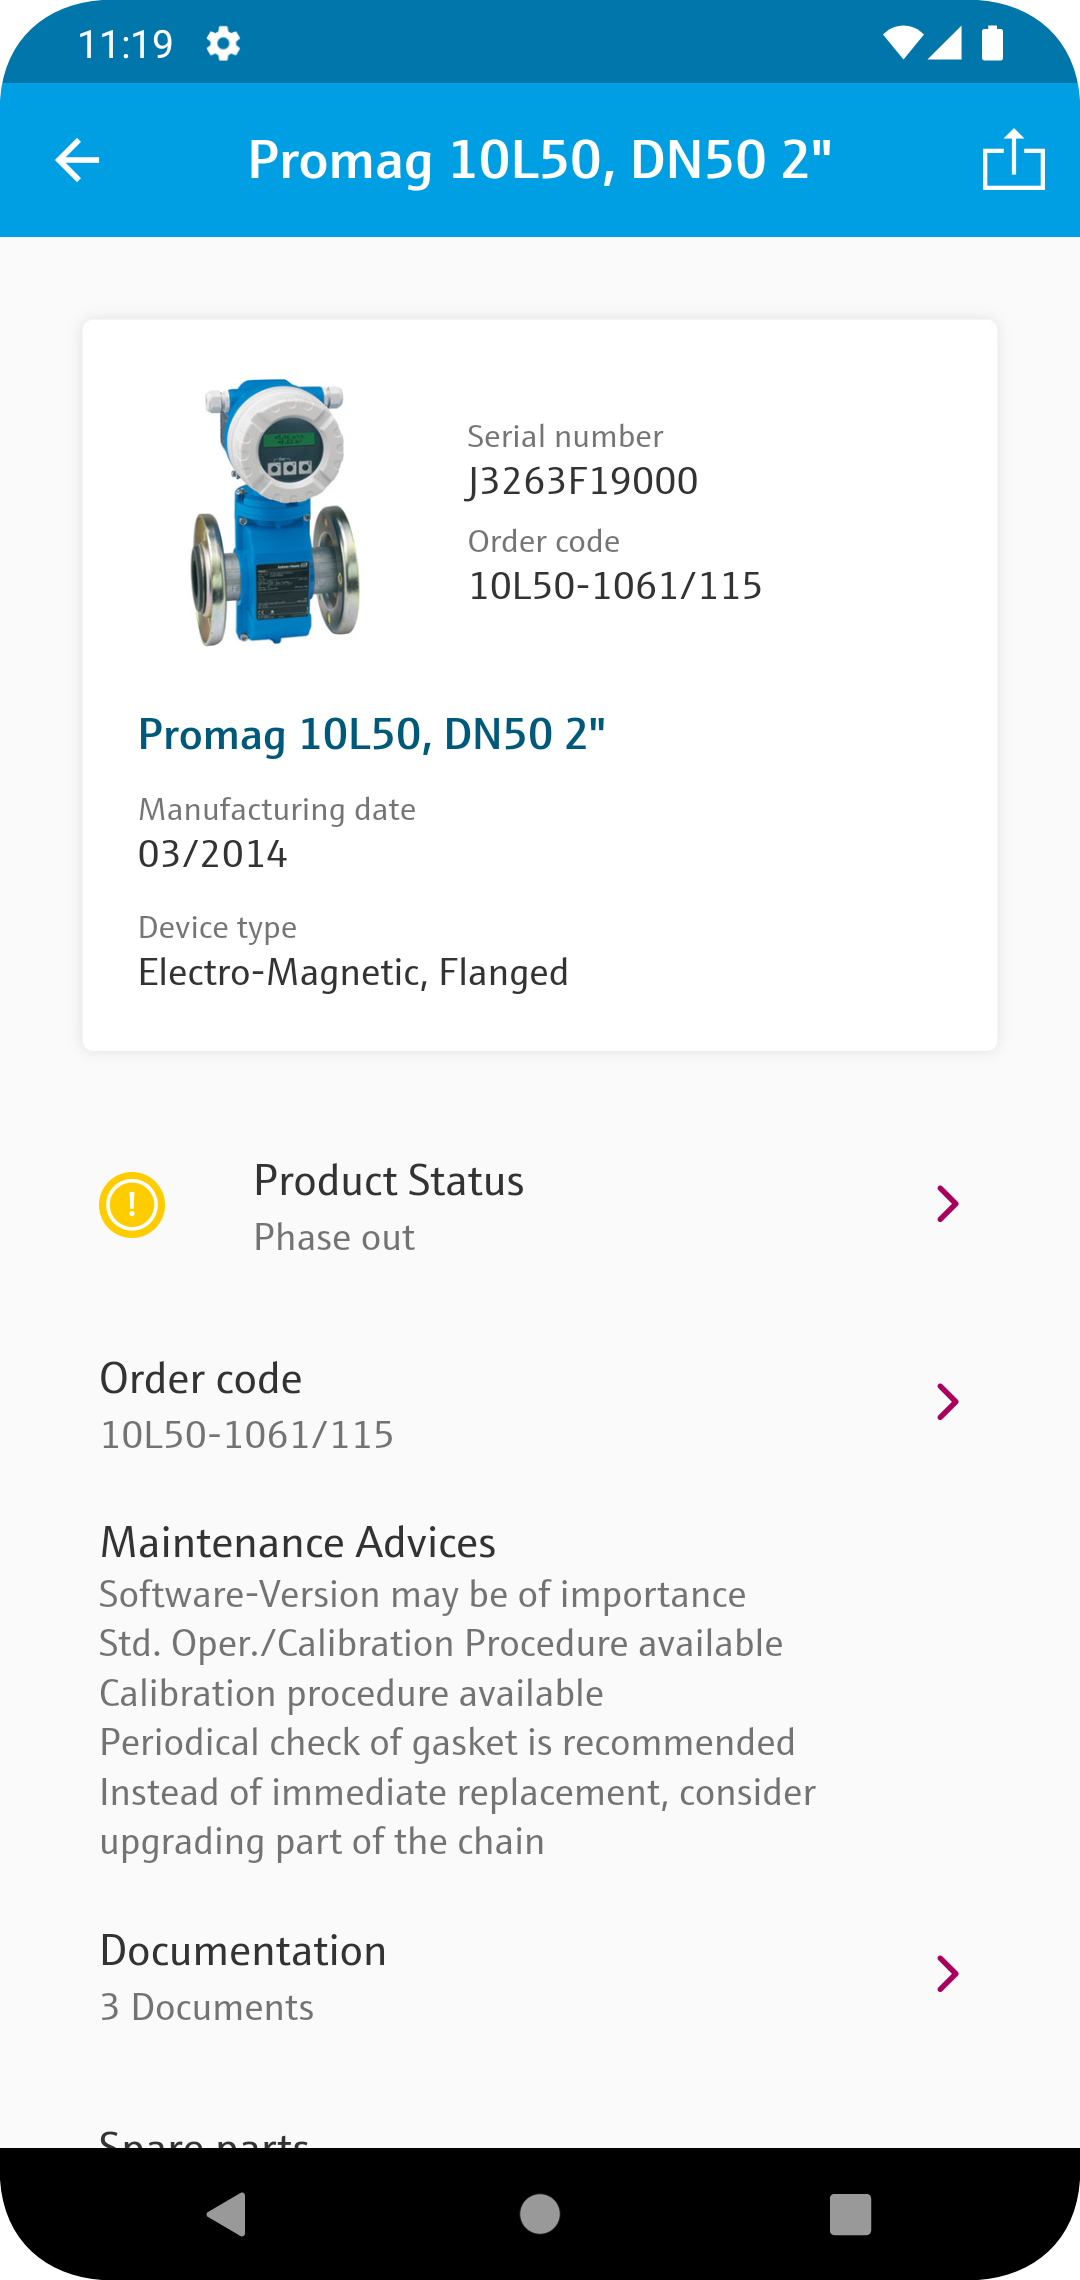1080x2280 pixels.
Task: Tap the Android recent apps square
Action: [x=851, y=2214]
